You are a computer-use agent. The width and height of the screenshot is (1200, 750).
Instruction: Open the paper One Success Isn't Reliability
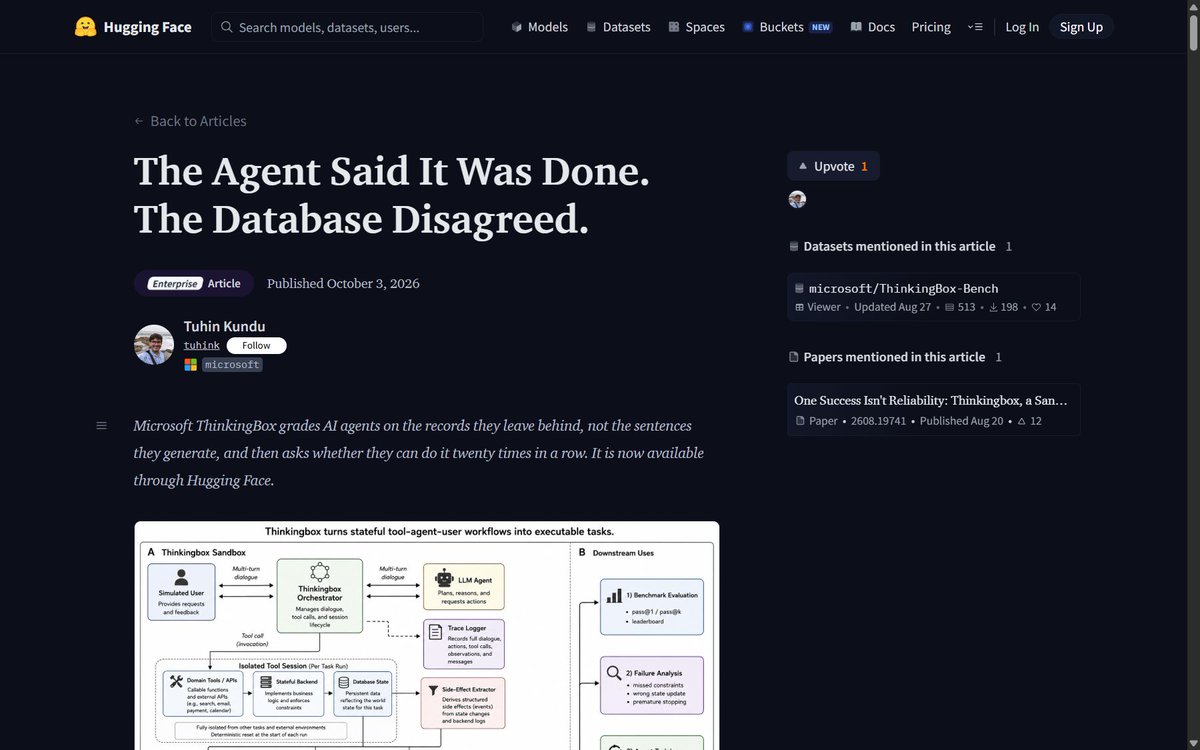tap(934, 410)
